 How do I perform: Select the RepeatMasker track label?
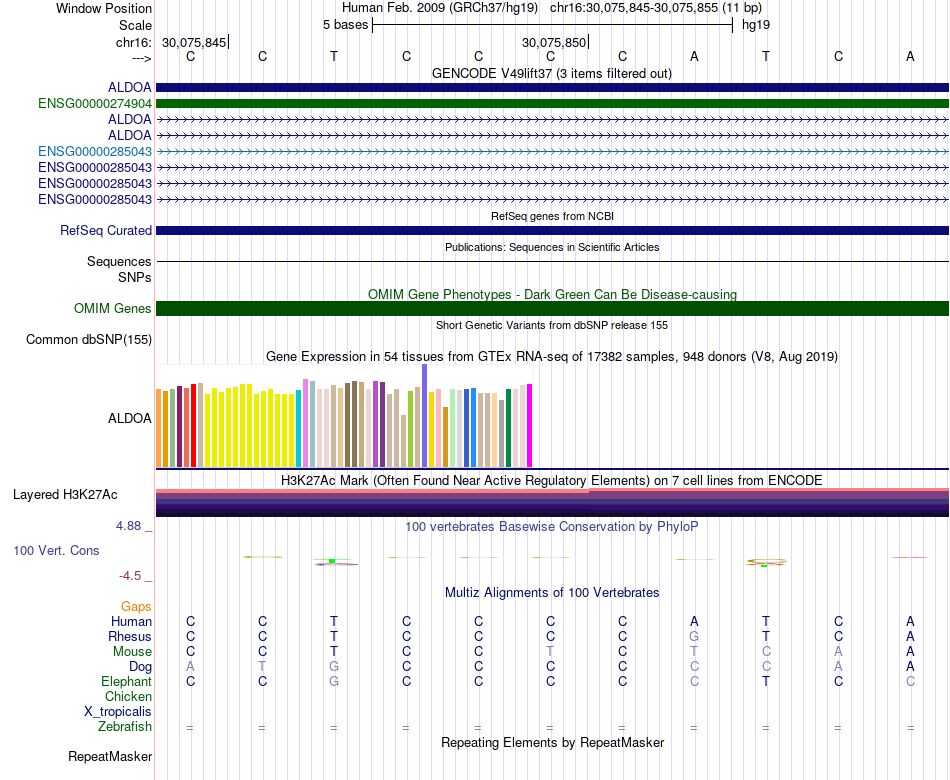(110, 756)
